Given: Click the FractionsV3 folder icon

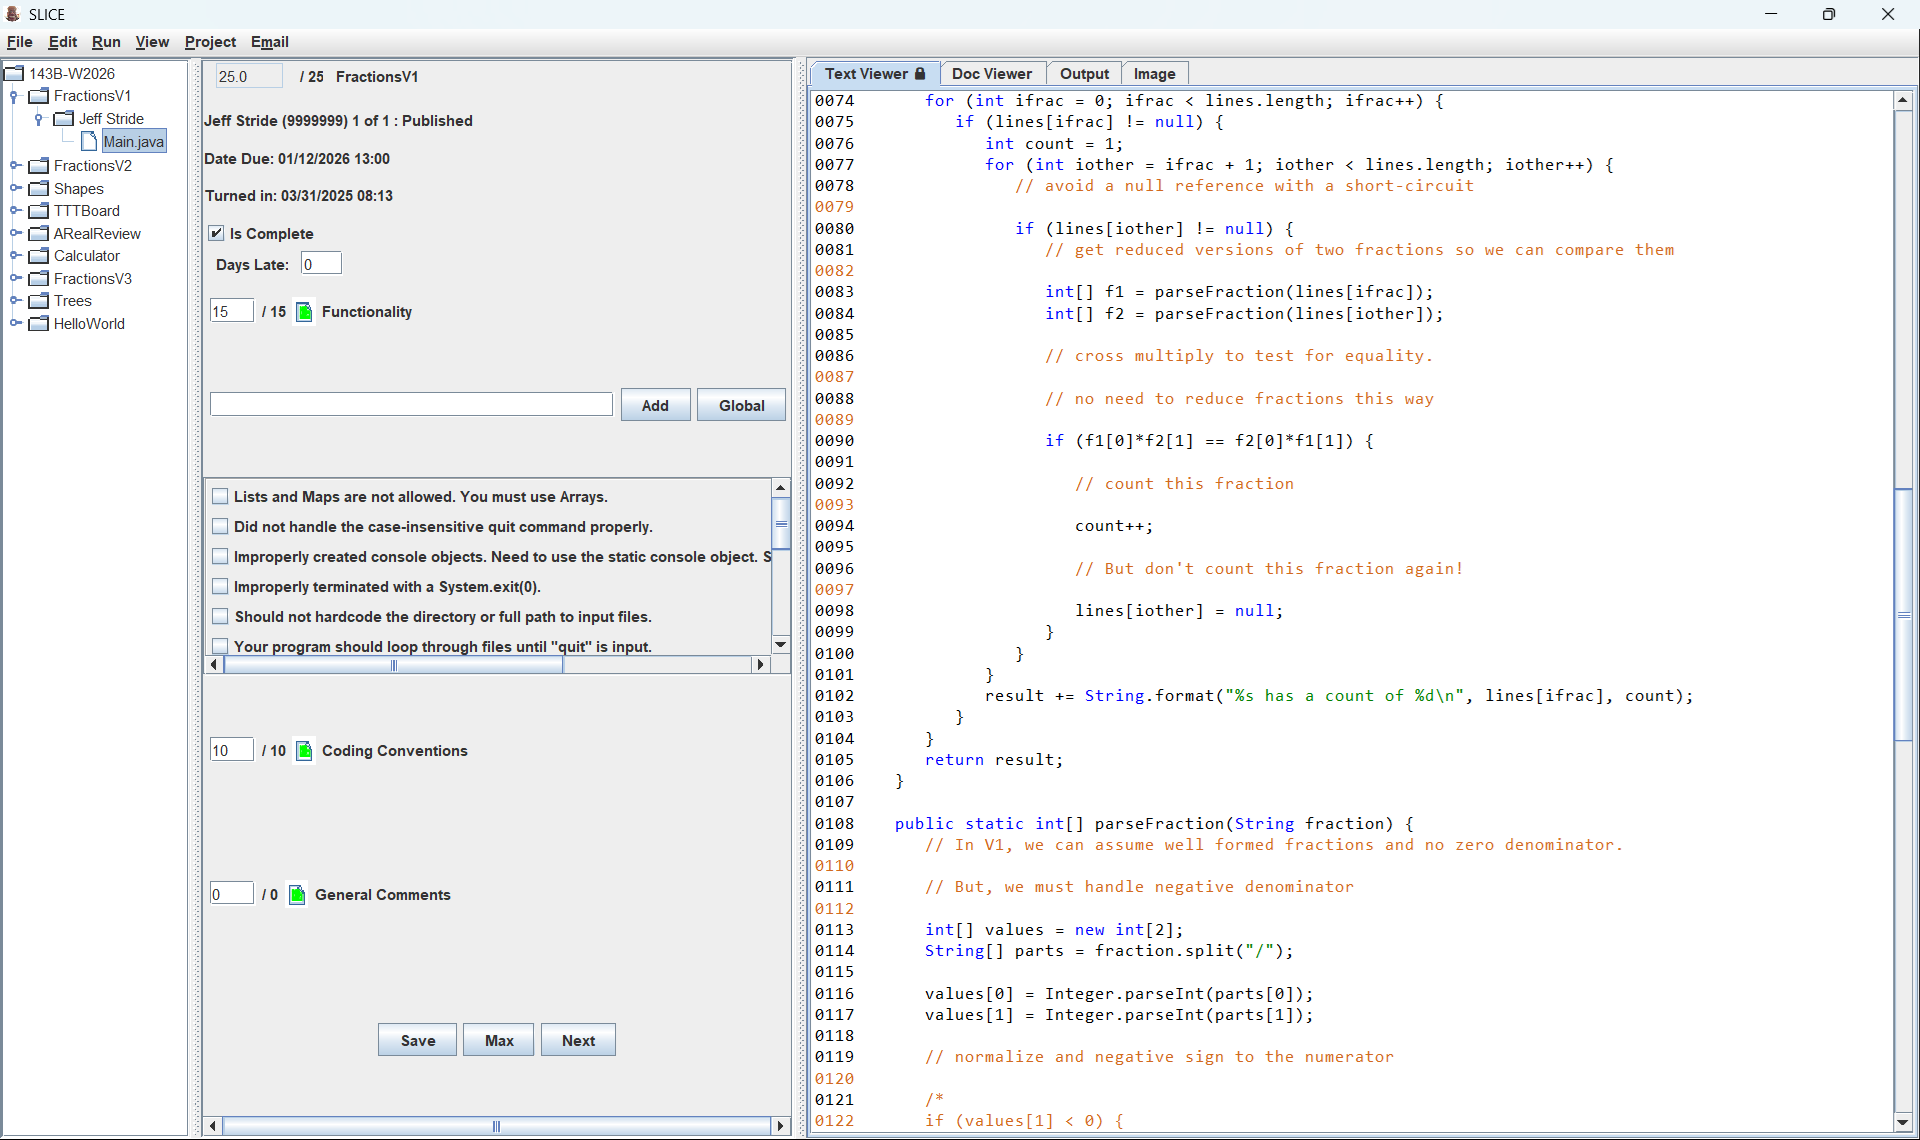Looking at the screenshot, I should pyautogui.click(x=39, y=278).
